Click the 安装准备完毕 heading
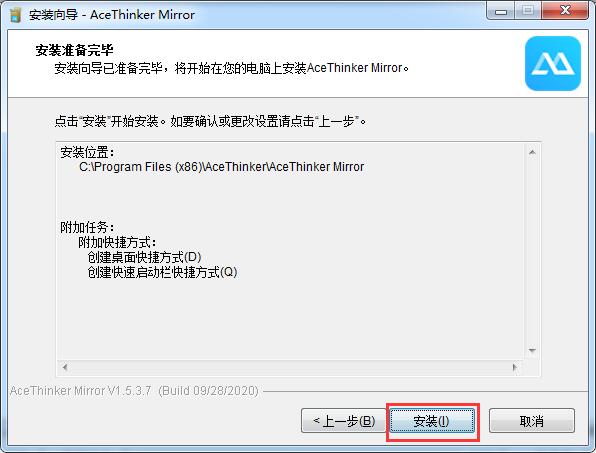 [74, 50]
